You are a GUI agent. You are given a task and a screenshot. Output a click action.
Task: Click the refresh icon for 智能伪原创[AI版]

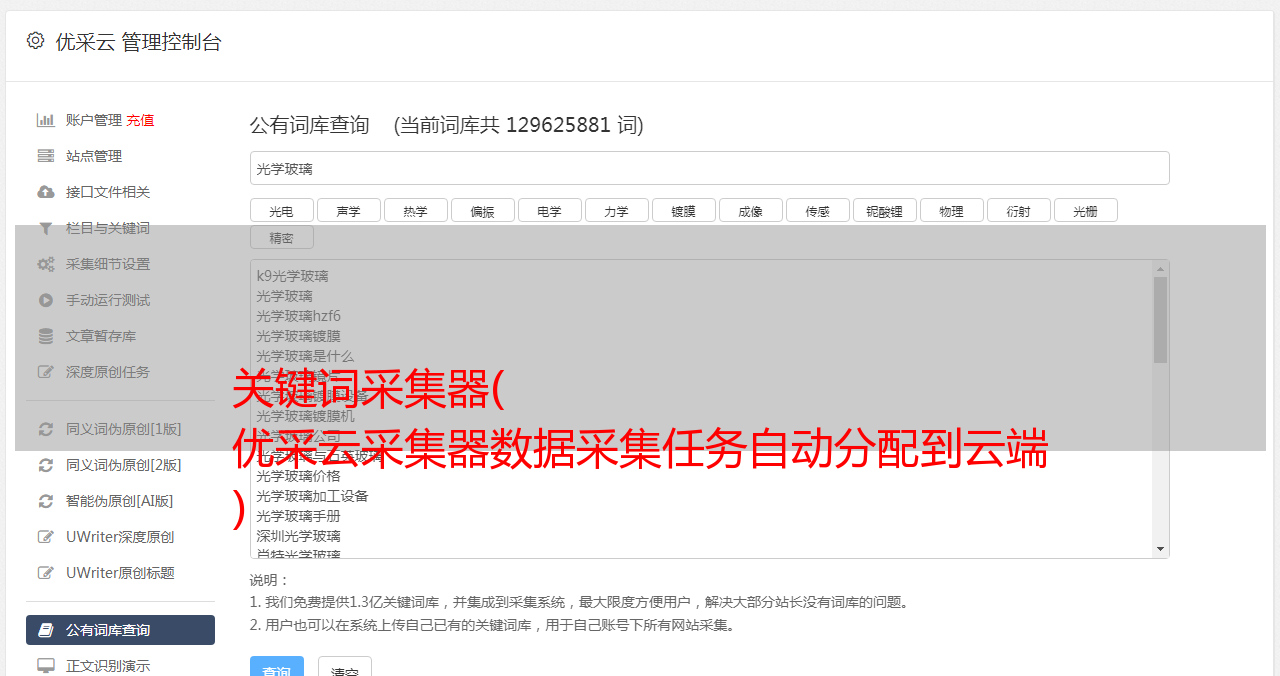[45, 501]
